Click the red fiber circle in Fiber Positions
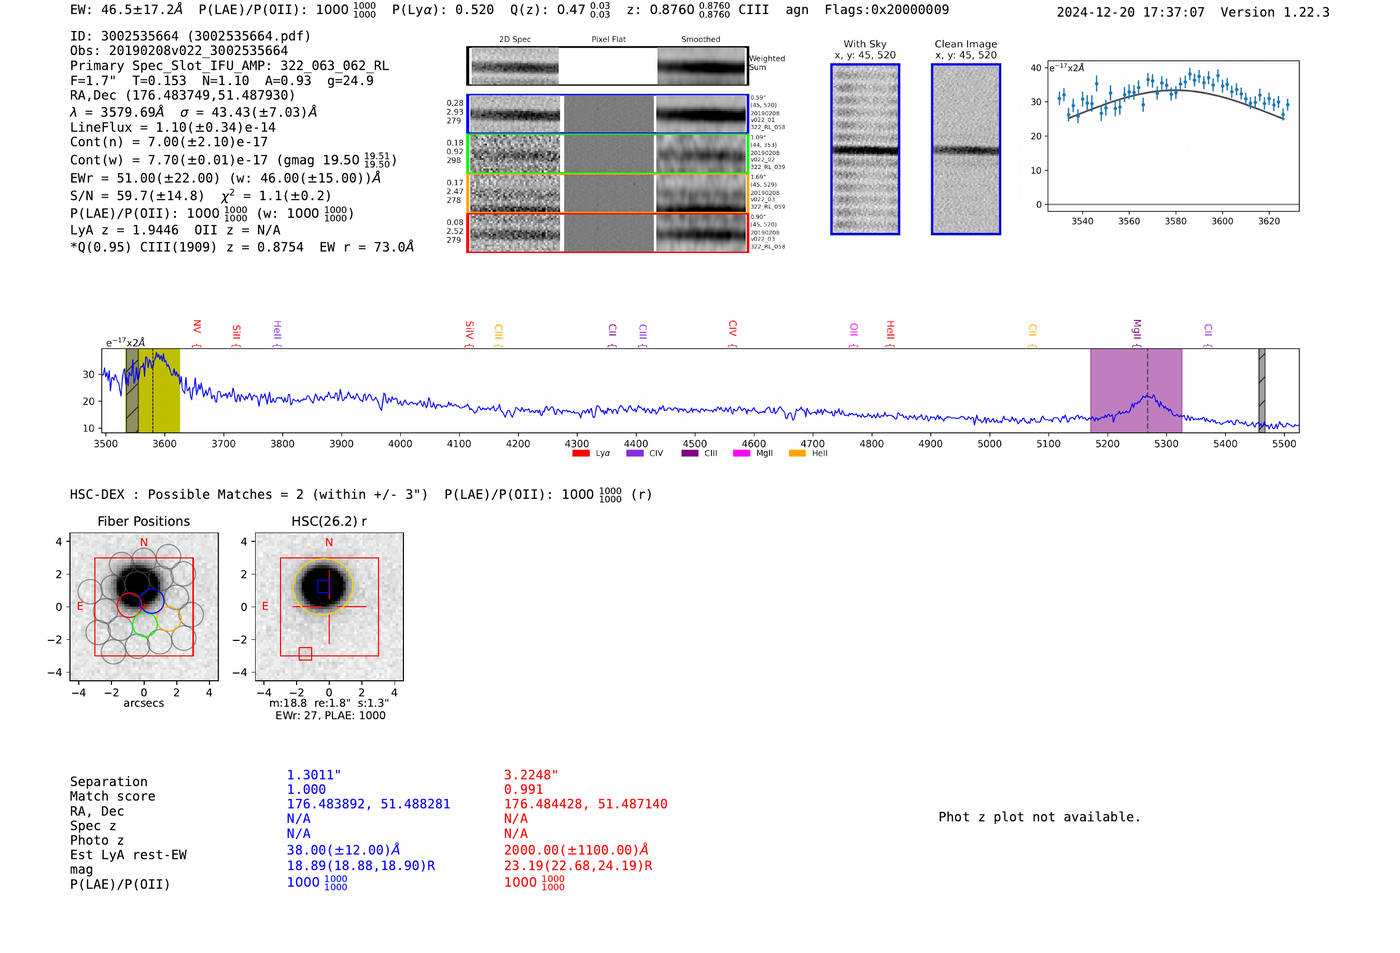Screen dimensions: 1400x953 coord(129,605)
